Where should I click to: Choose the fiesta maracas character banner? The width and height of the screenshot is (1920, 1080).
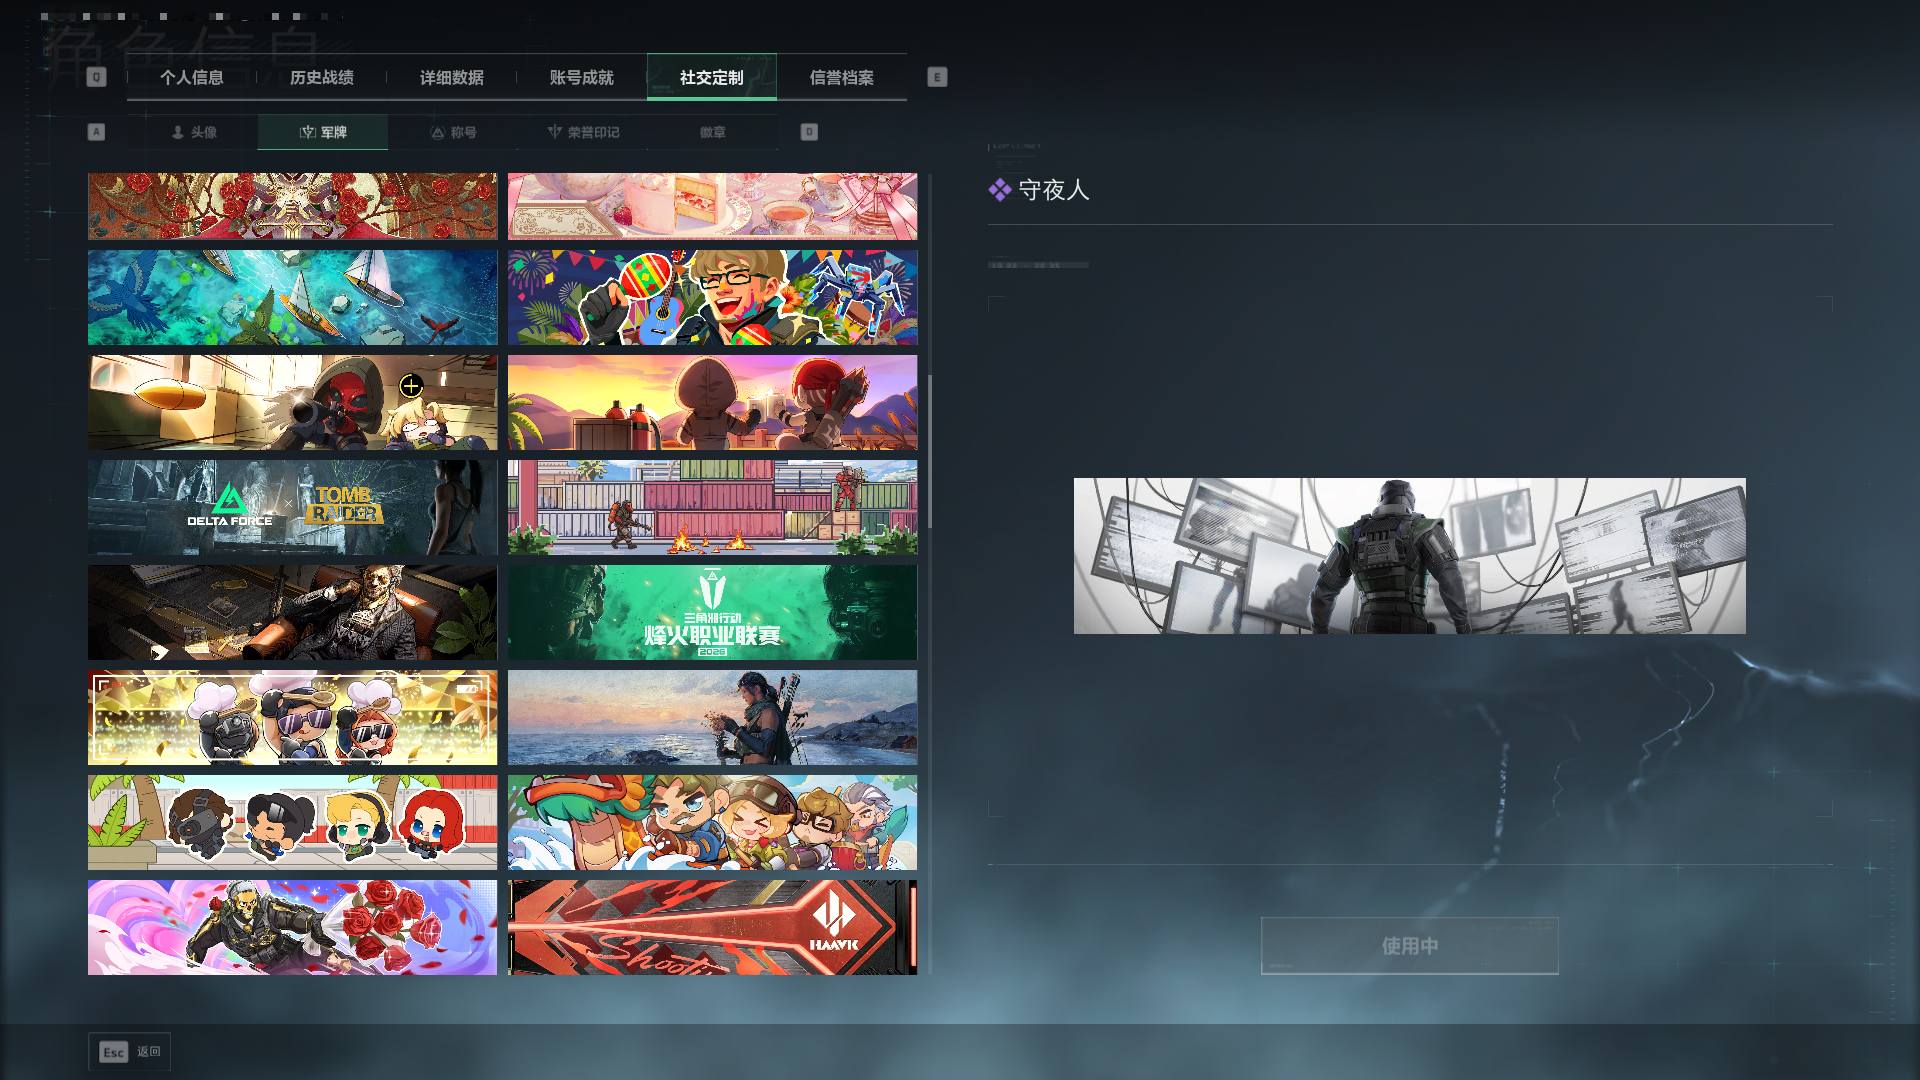(712, 297)
